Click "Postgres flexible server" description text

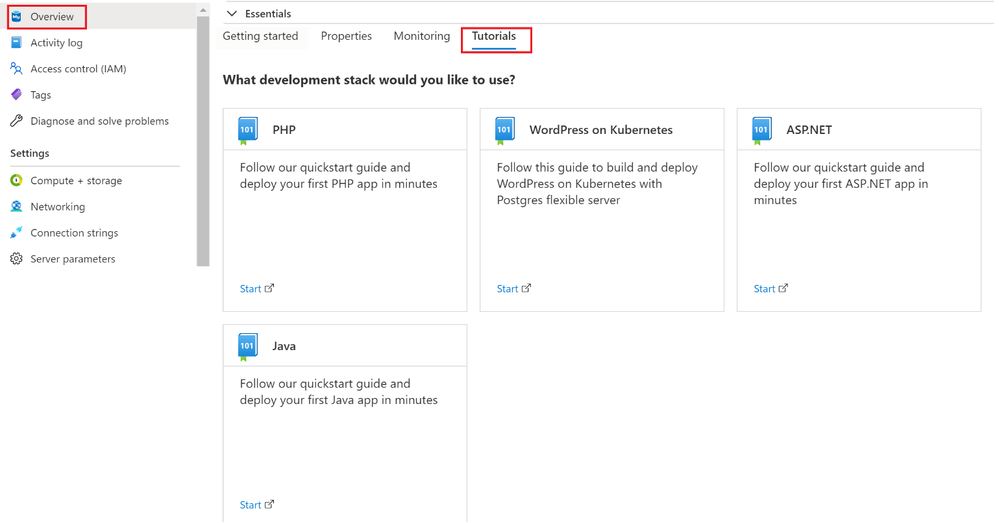(558, 200)
